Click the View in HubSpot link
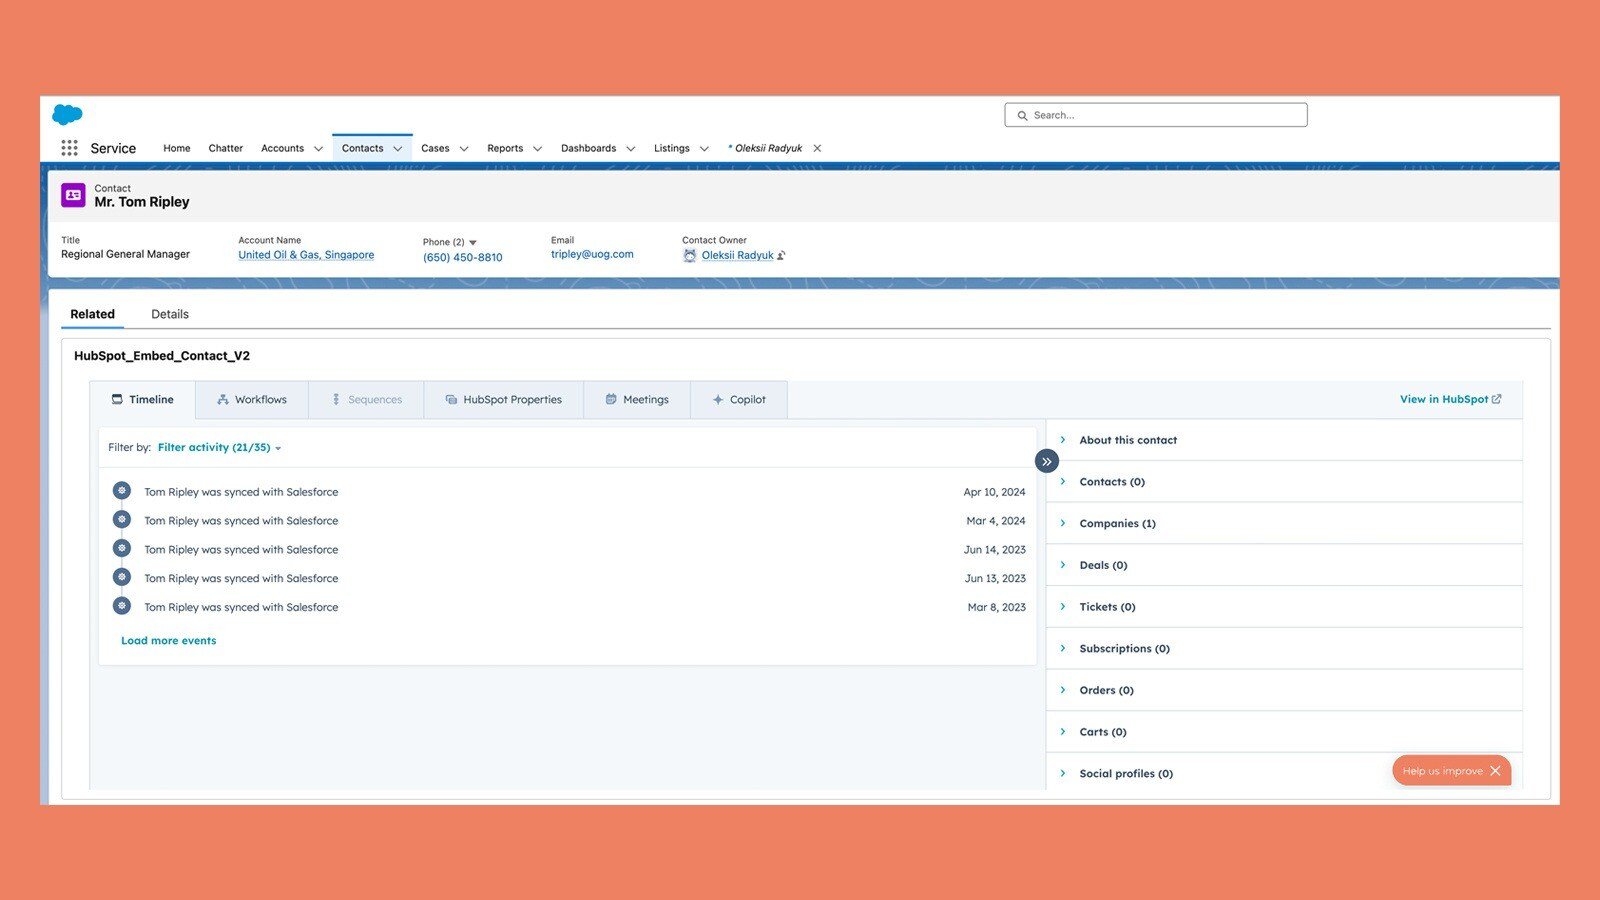This screenshot has height=900, width=1600. click(x=1450, y=399)
